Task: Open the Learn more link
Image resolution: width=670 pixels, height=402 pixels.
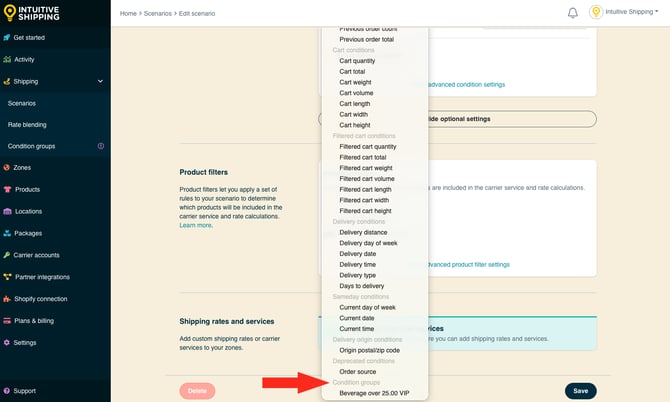Action: tap(195, 225)
